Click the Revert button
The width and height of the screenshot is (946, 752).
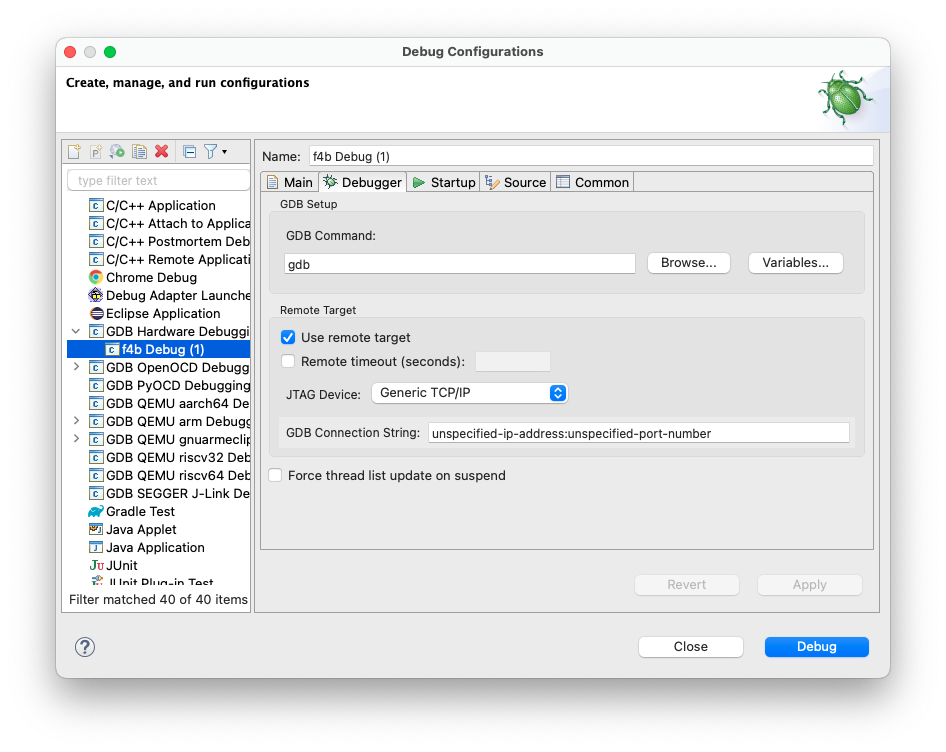[x=687, y=585]
